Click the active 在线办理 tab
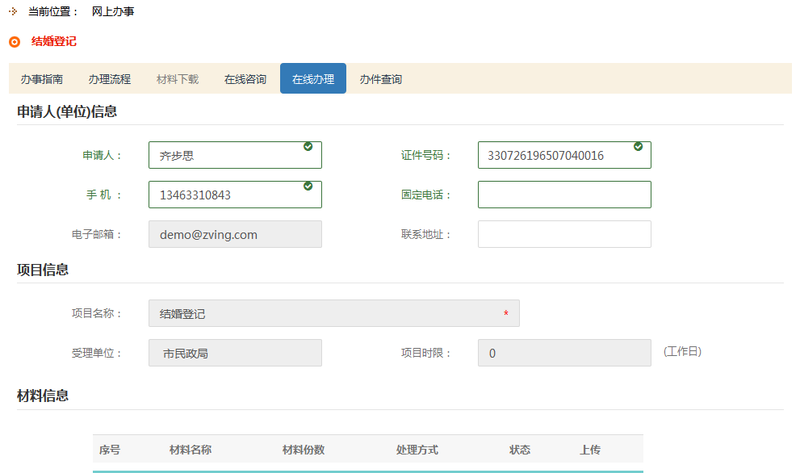 313,79
